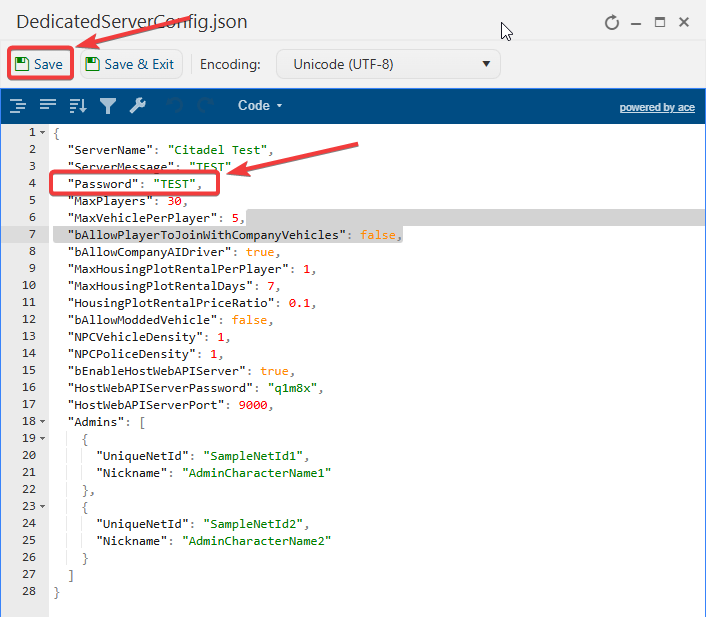Click the refresh icon in the title bar
This screenshot has width=706, height=617.
612,22
